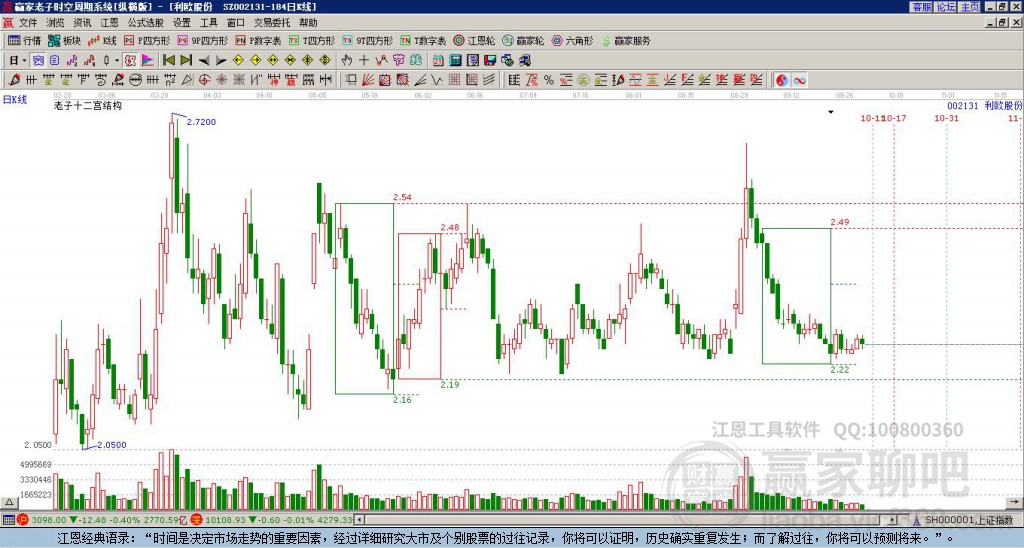This screenshot has height=548, width=1024.
Task: Click the circle with horizontal line icon
Action: click(135, 80)
